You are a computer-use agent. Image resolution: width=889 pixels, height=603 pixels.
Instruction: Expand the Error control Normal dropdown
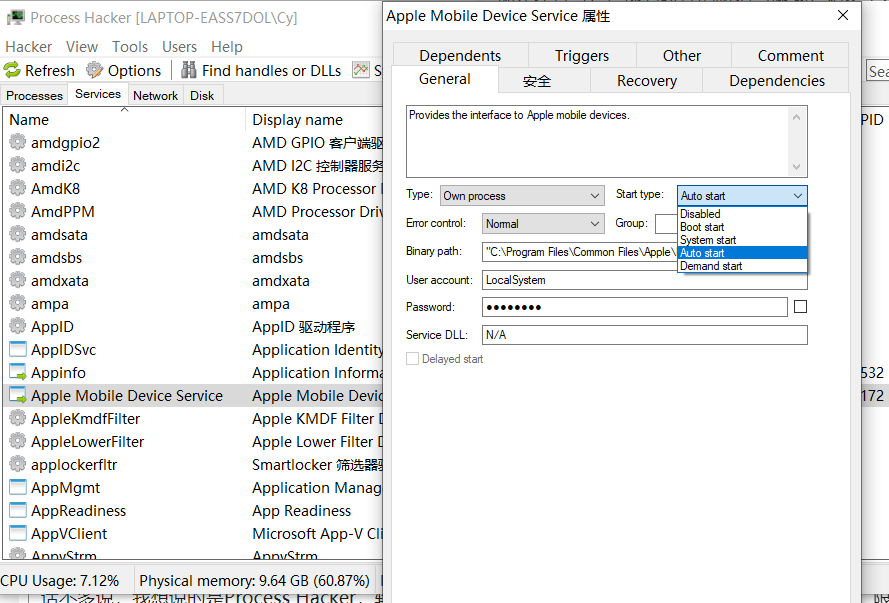pos(543,224)
